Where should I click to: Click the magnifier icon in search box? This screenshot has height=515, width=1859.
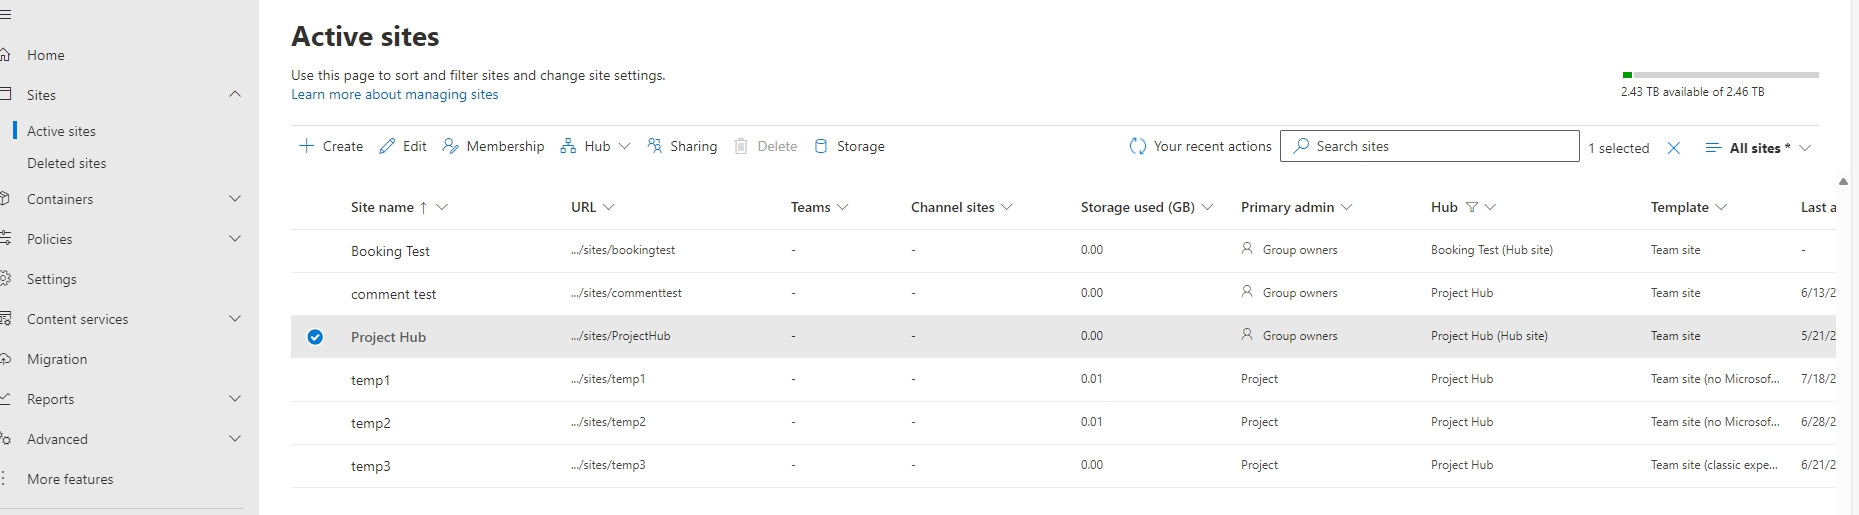[x=1301, y=146]
